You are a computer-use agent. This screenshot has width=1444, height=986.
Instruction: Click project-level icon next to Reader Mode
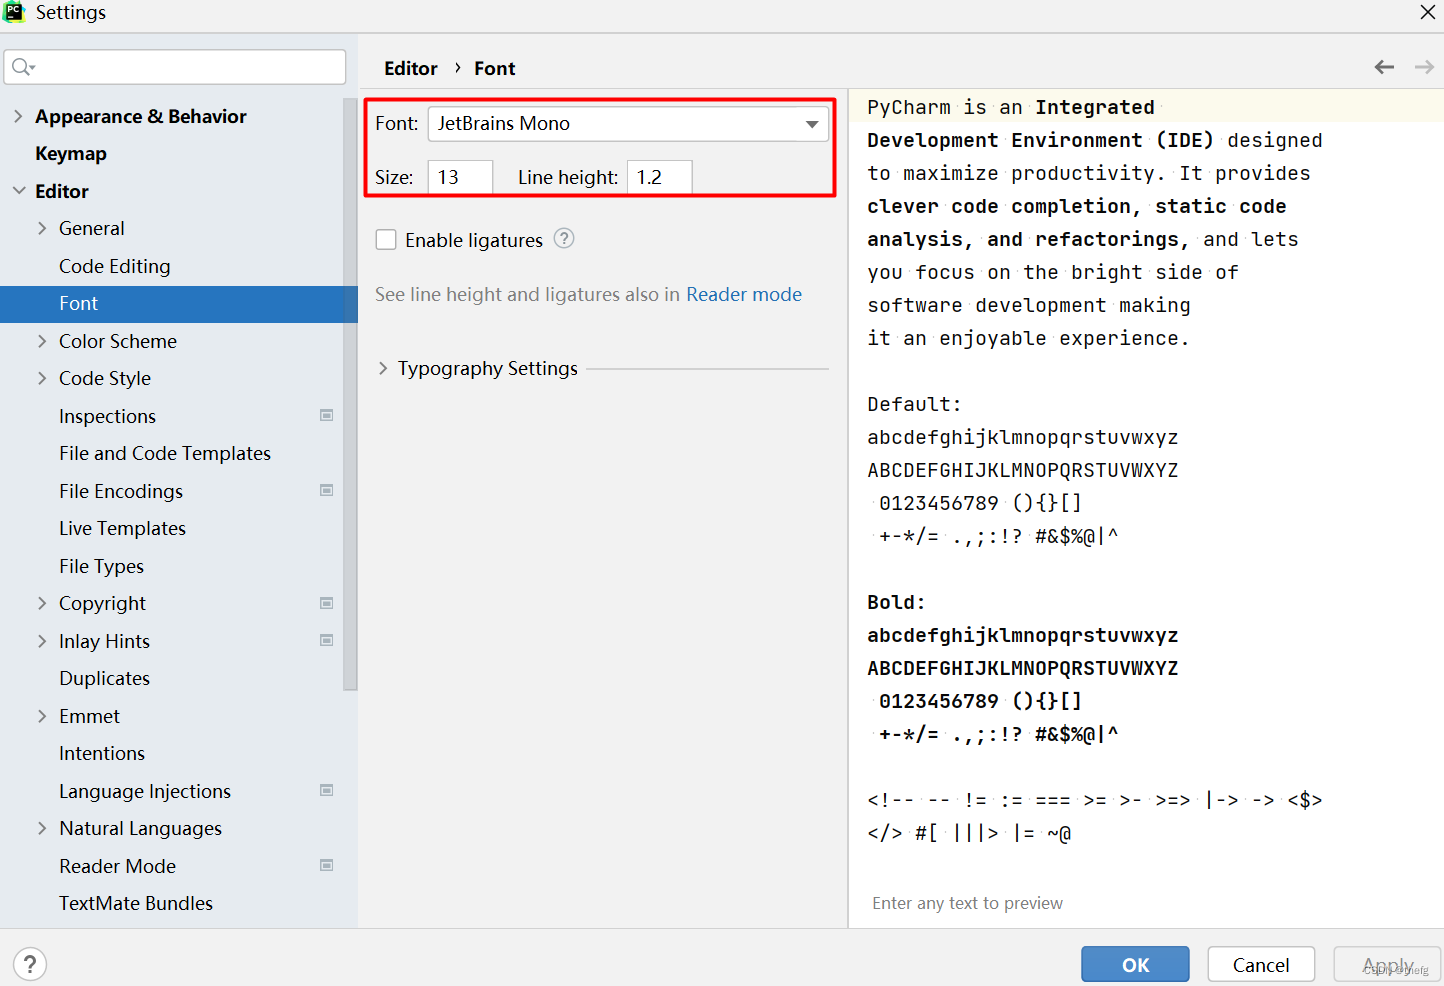(x=326, y=865)
